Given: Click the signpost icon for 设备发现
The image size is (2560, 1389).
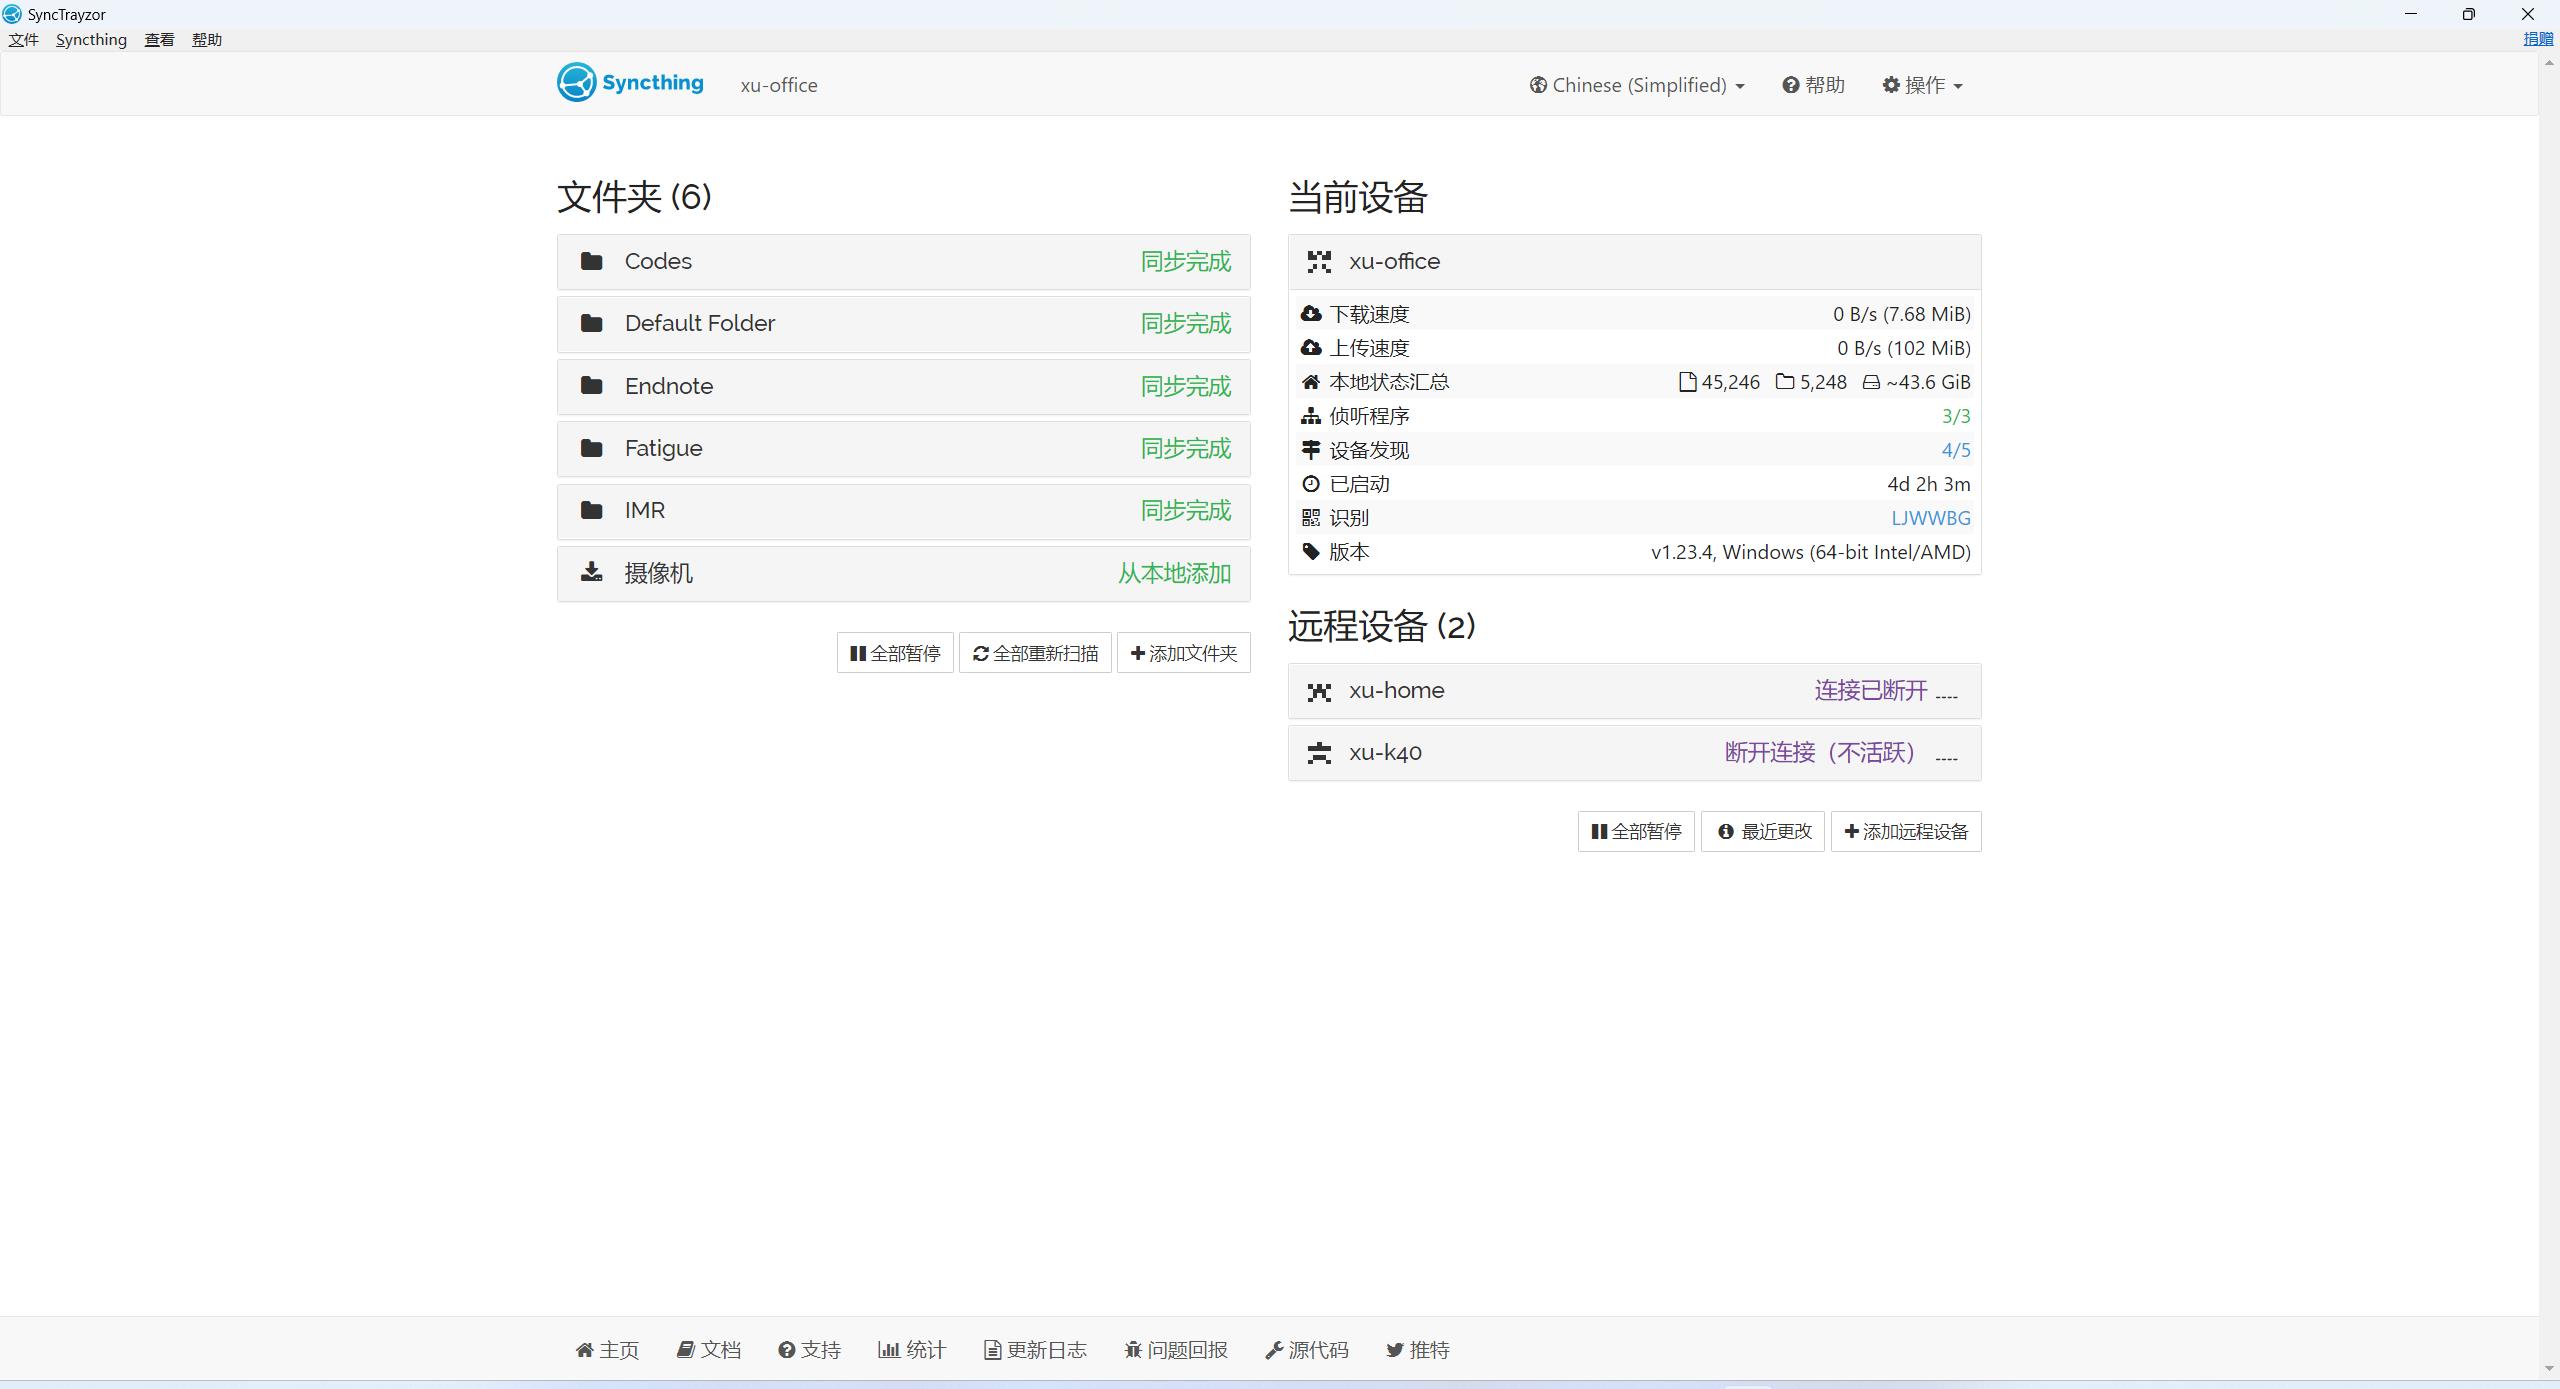Looking at the screenshot, I should tap(1311, 450).
